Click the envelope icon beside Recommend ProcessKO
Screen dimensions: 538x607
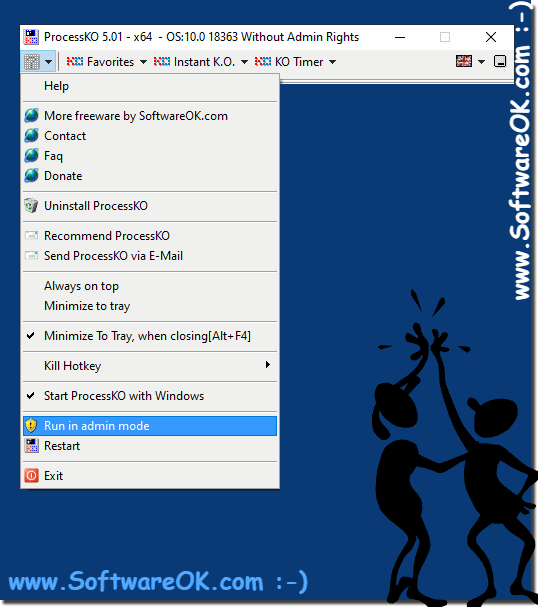31,235
